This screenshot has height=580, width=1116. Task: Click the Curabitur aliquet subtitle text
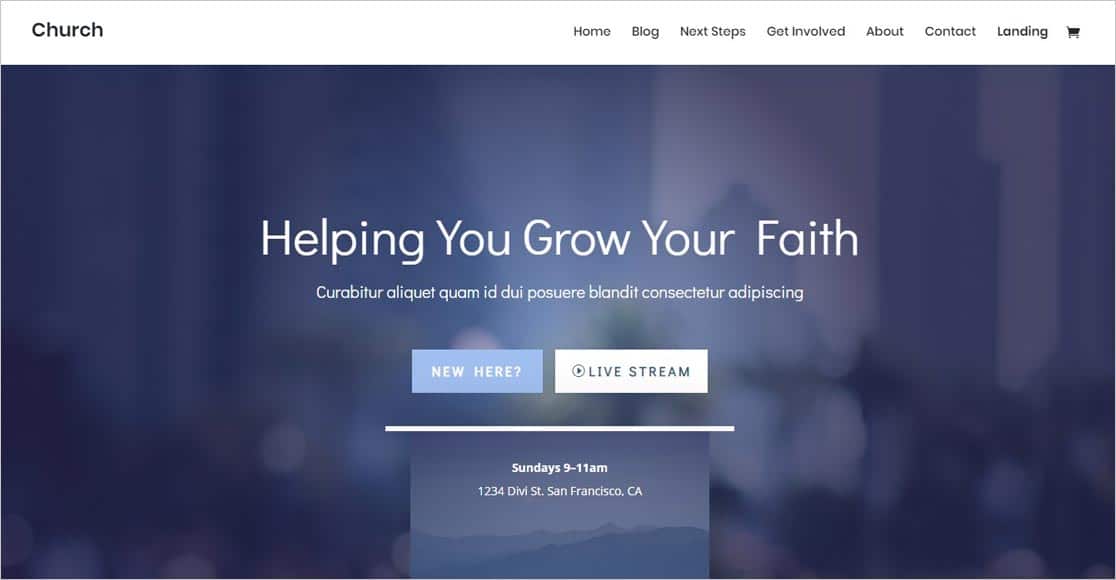point(559,292)
